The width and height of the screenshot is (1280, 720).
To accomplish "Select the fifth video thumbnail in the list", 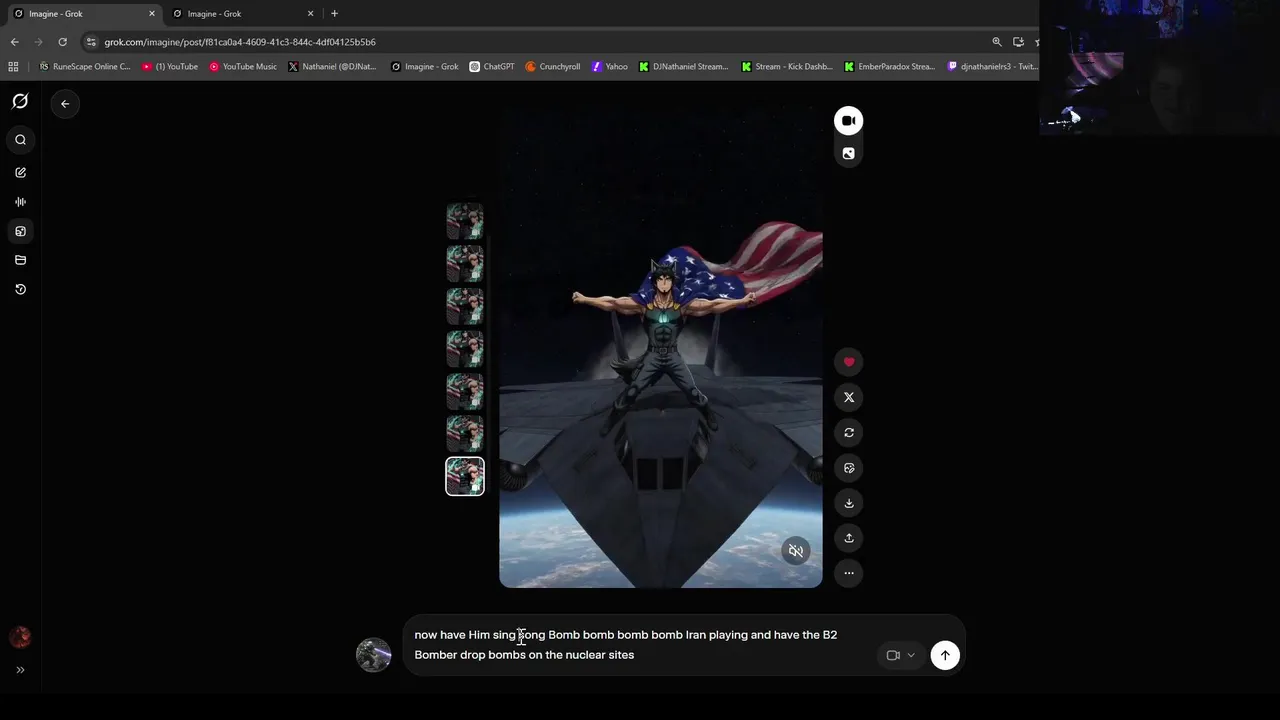I will click(465, 391).
